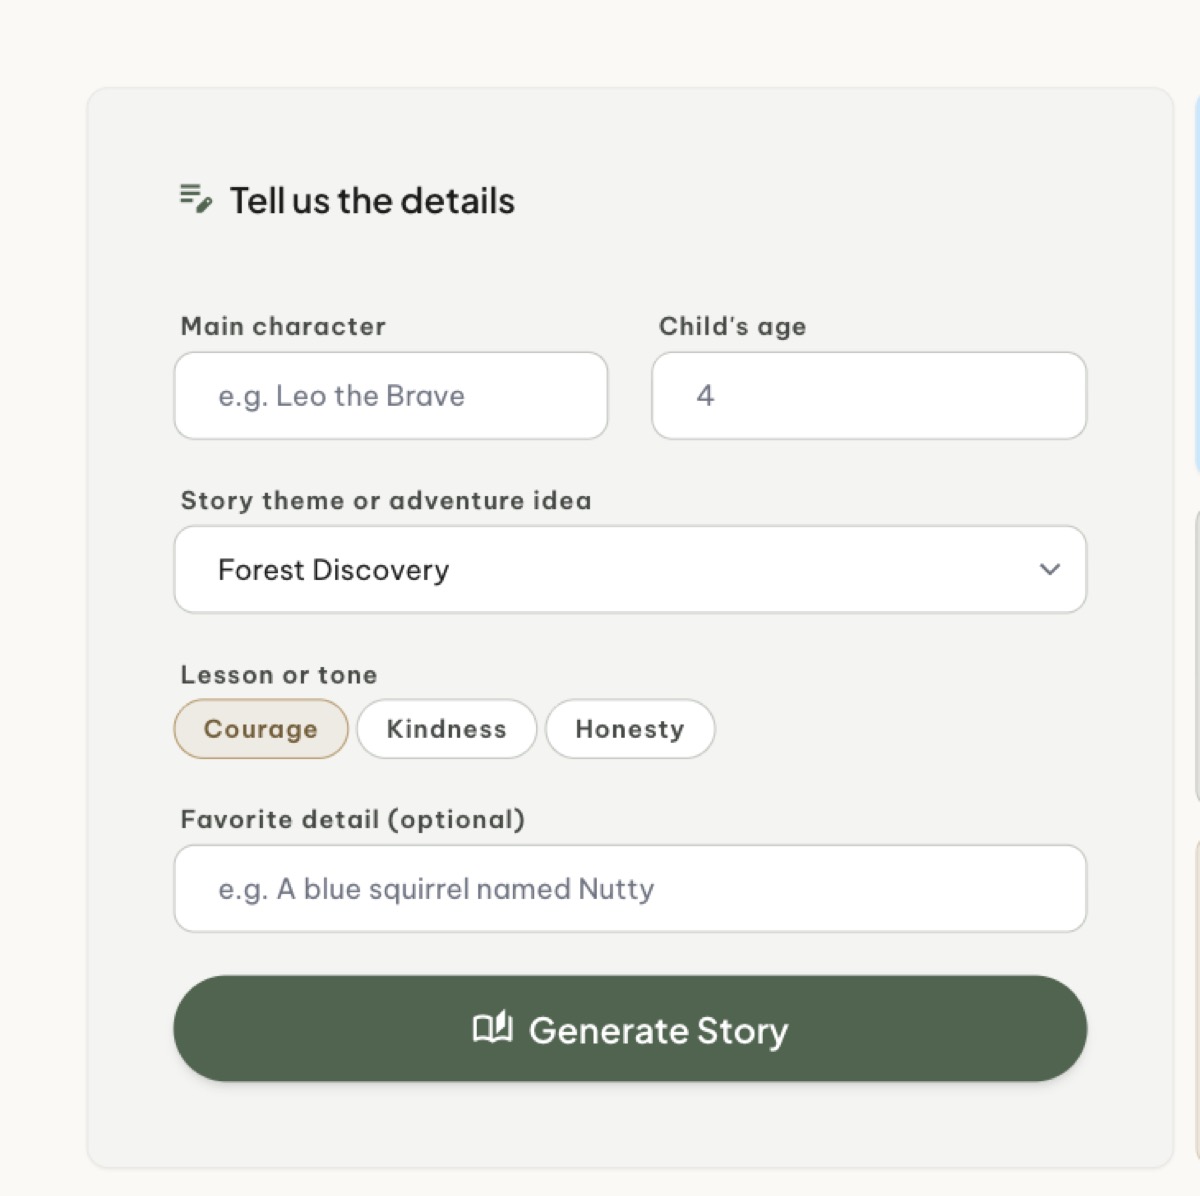
Task: Click the 'Child's age' field label
Action: point(732,326)
